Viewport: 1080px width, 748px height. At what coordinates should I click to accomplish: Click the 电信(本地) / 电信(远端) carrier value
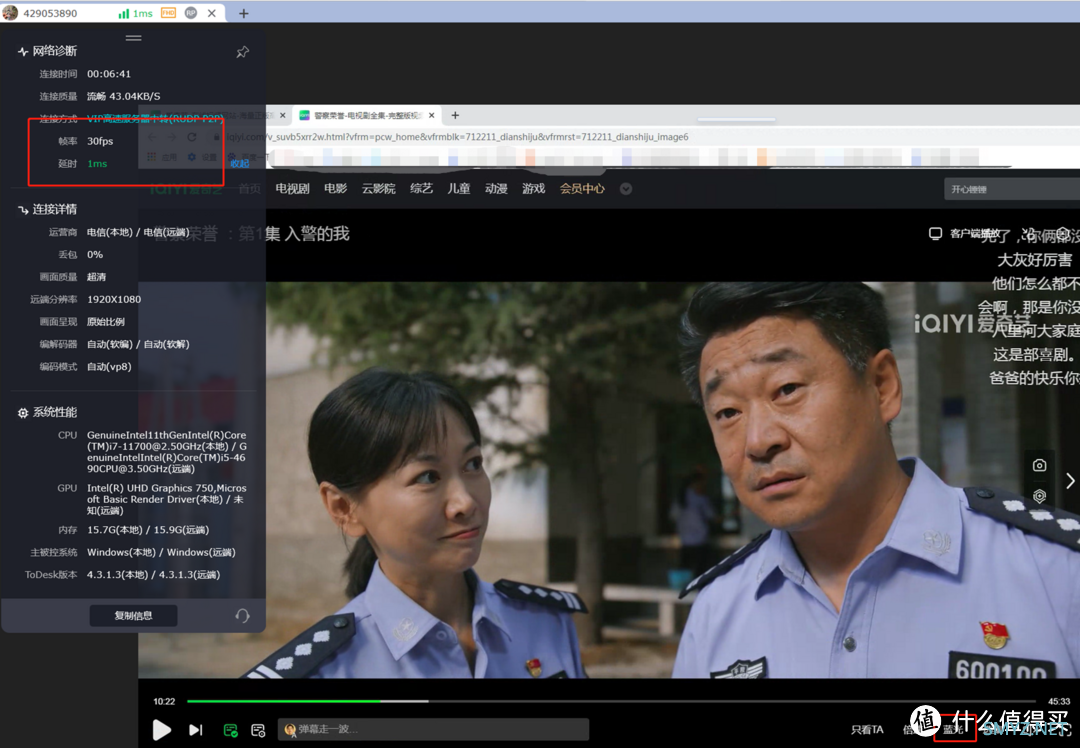pyautogui.click(x=138, y=232)
